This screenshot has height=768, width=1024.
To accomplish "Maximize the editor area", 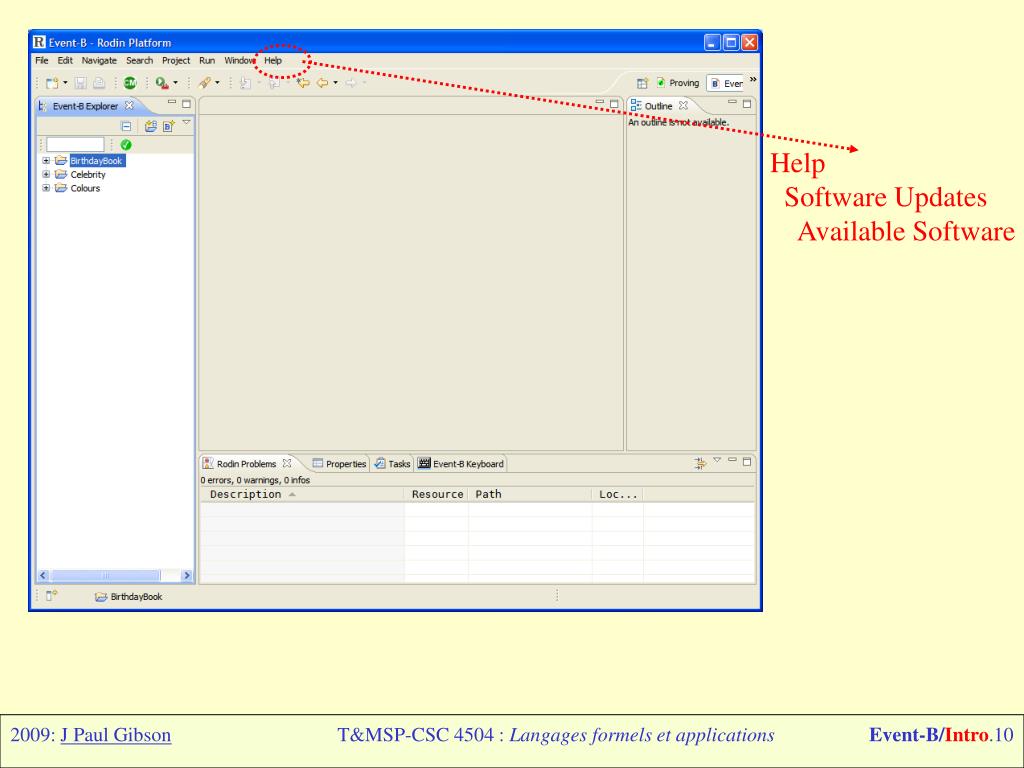I will click(x=614, y=104).
